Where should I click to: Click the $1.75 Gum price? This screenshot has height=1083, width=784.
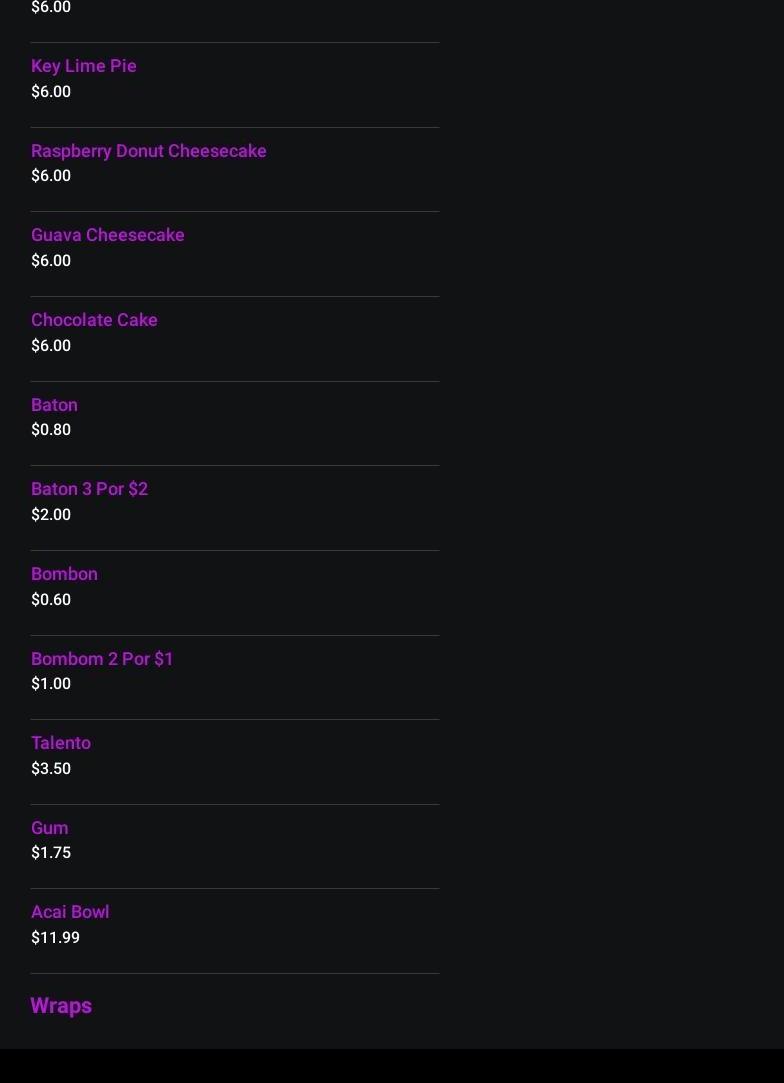click(x=51, y=853)
